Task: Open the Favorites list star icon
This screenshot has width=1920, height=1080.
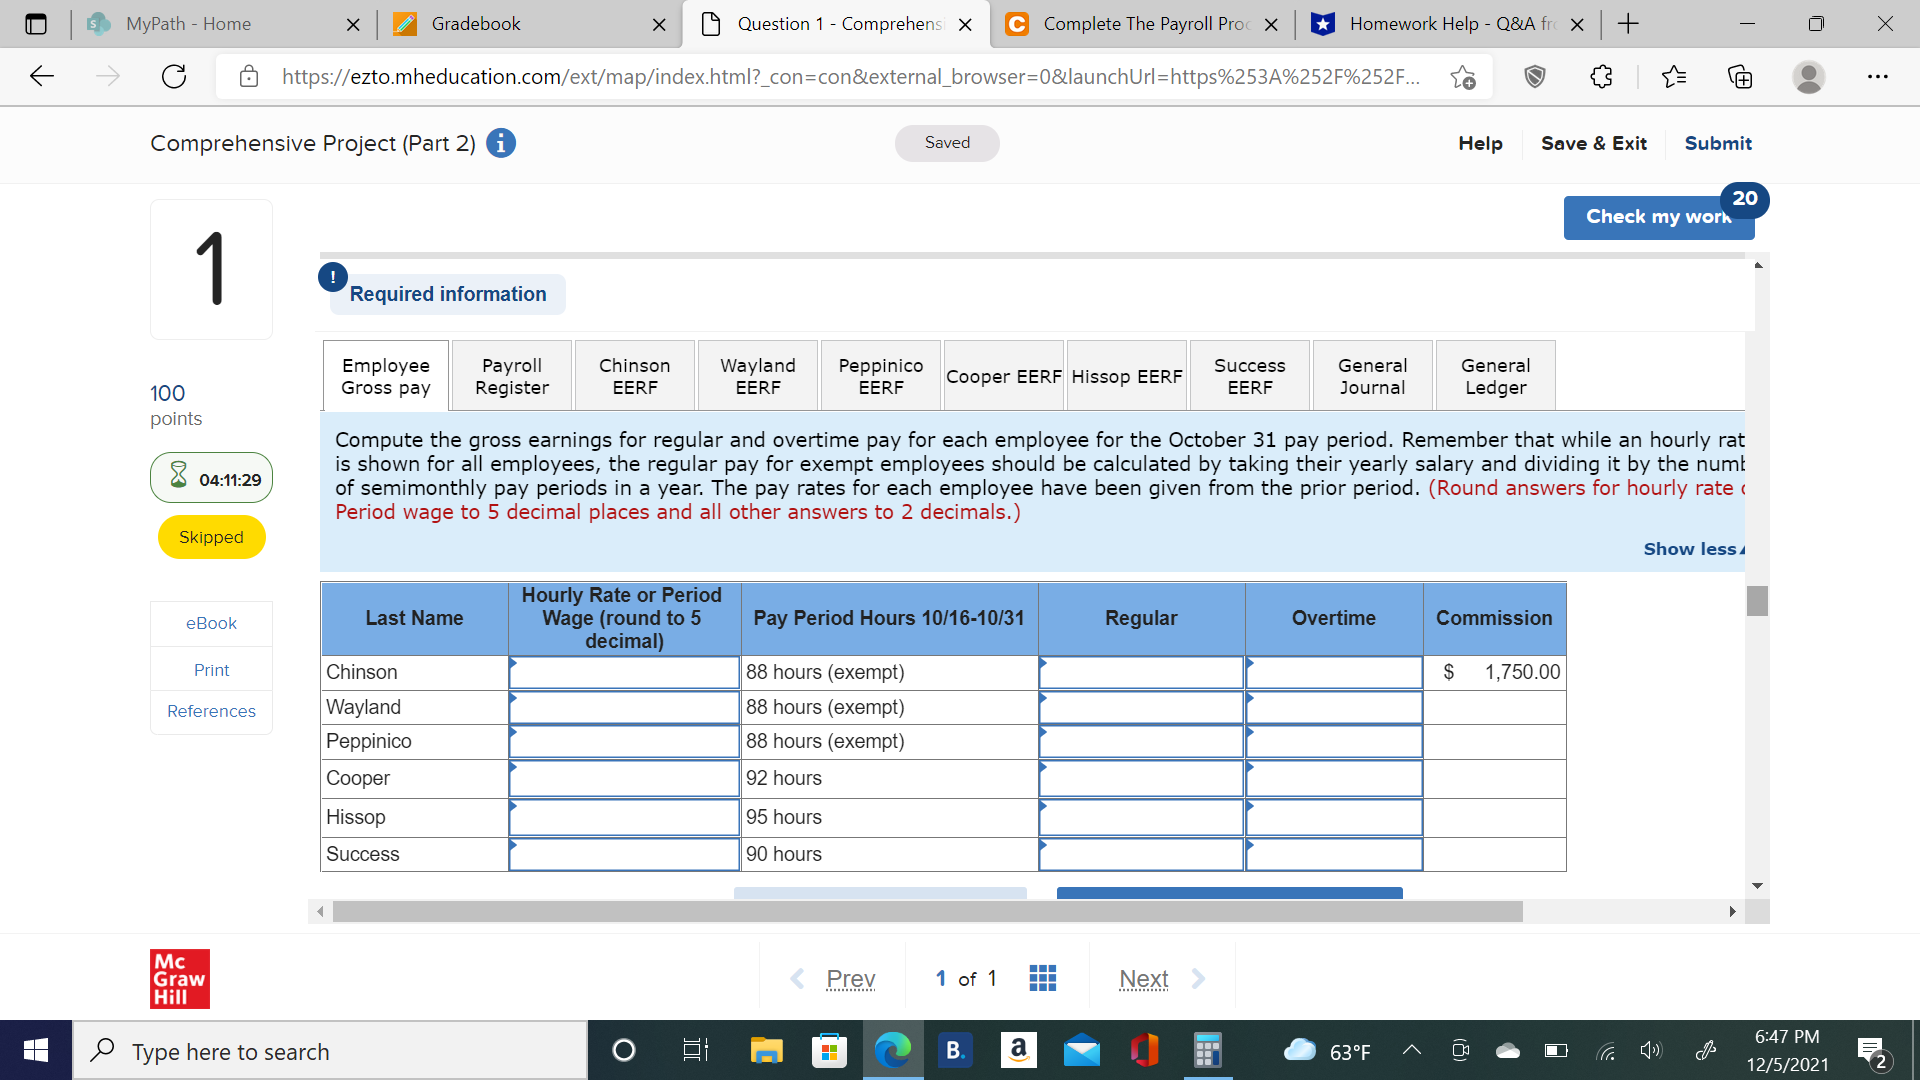Action: pos(1675,76)
